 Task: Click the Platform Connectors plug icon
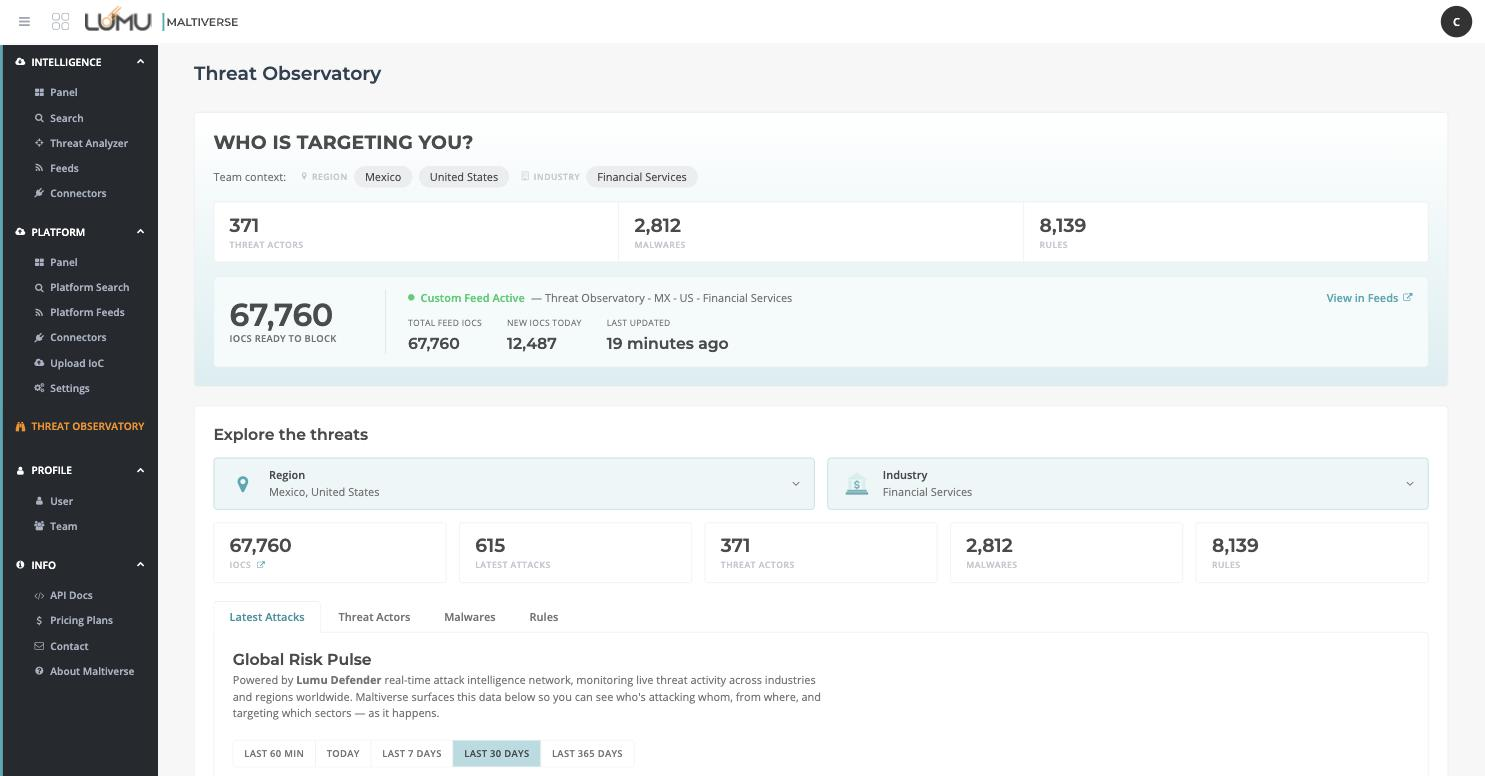coord(39,337)
